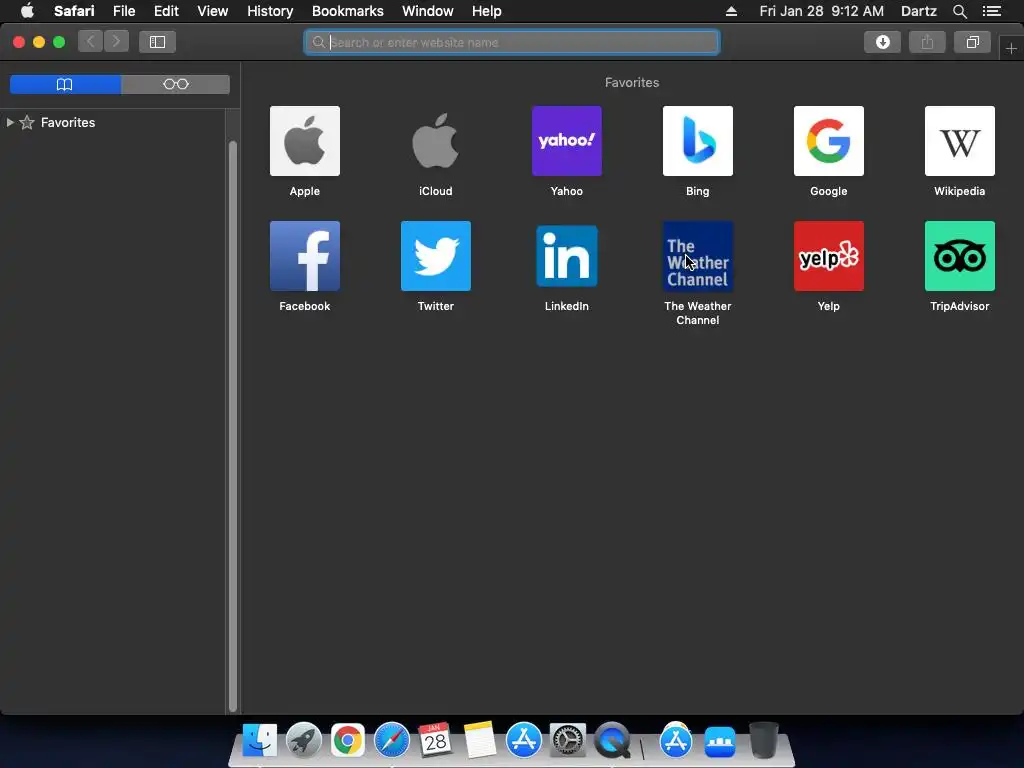Open the Trash in the Dock
The height and width of the screenshot is (768, 1024).
pyautogui.click(x=763, y=741)
